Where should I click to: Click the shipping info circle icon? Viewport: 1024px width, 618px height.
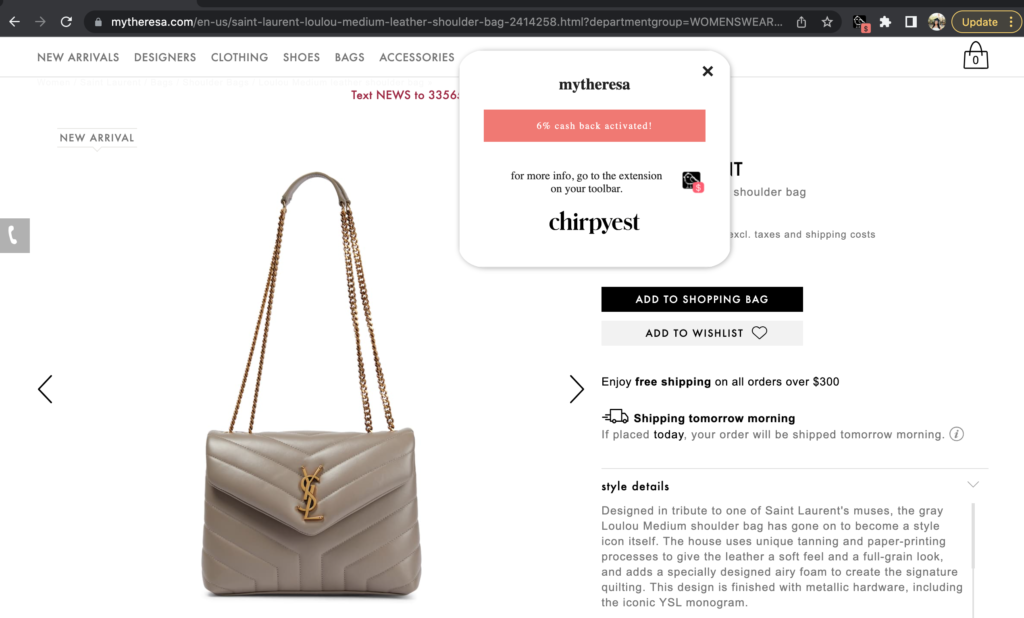click(x=956, y=434)
